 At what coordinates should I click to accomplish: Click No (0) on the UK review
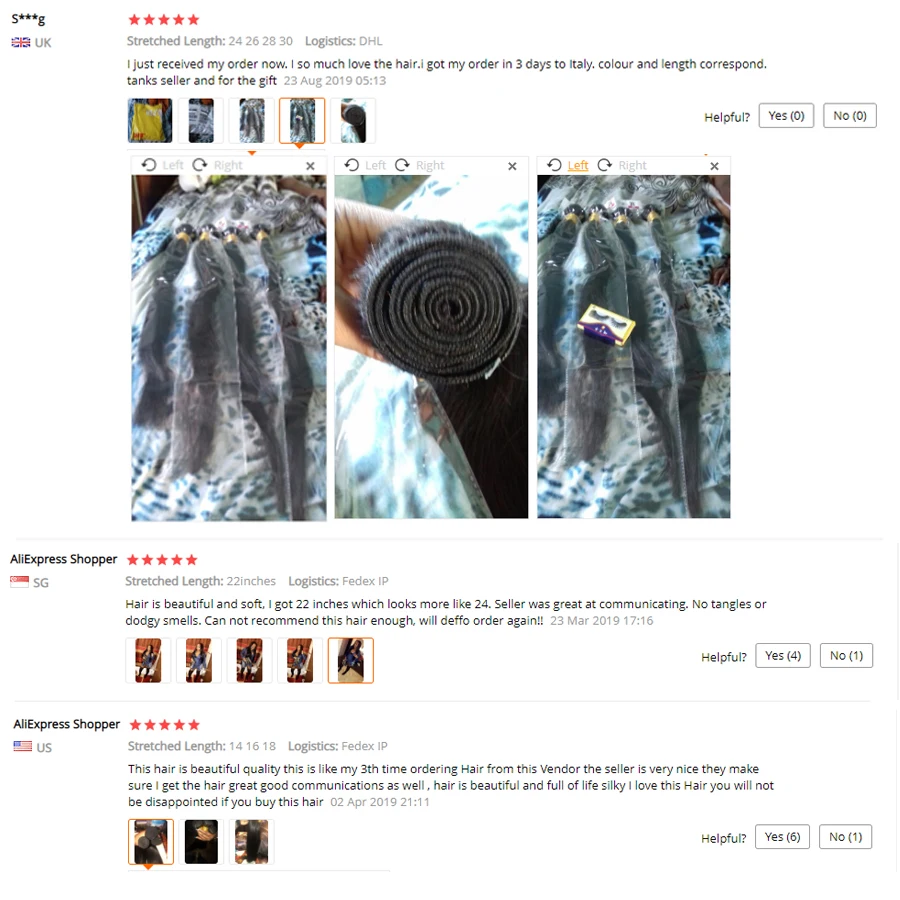point(849,116)
